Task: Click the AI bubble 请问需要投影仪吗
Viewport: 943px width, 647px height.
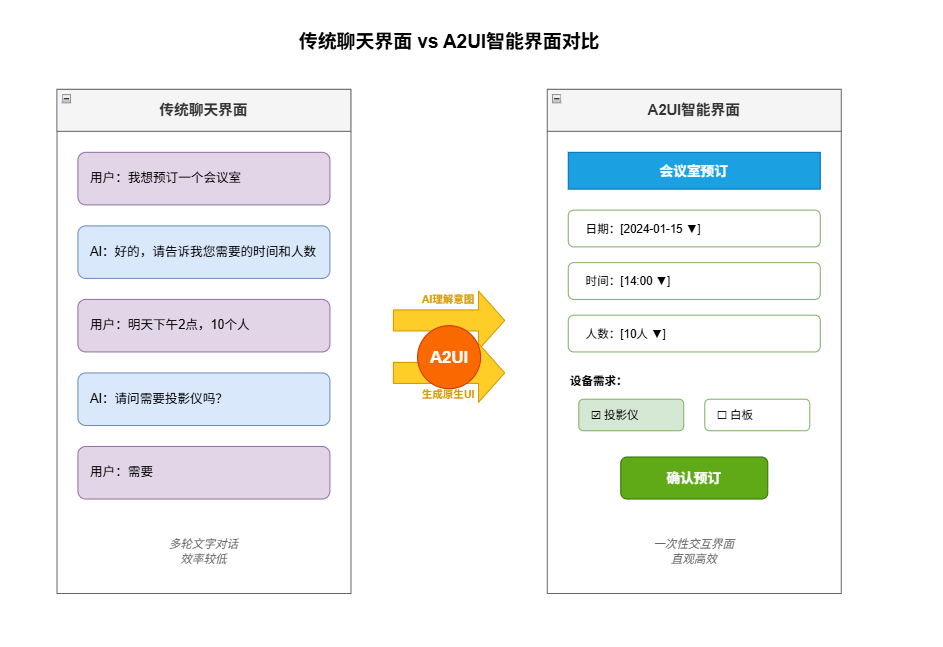Action: 203,398
